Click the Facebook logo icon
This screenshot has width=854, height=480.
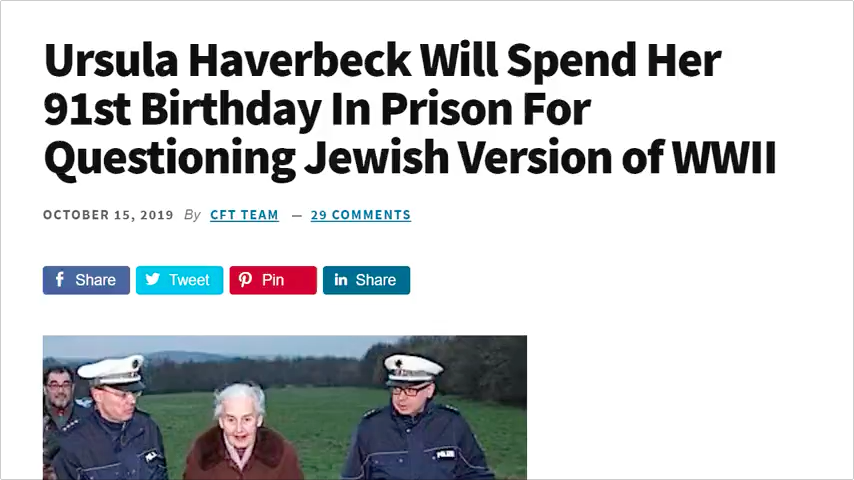point(60,280)
